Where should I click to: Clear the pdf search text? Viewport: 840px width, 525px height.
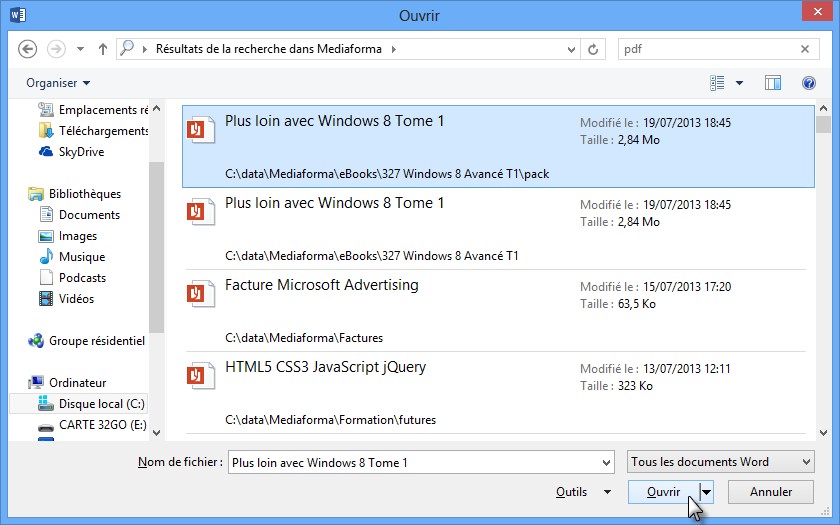point(804,49)
